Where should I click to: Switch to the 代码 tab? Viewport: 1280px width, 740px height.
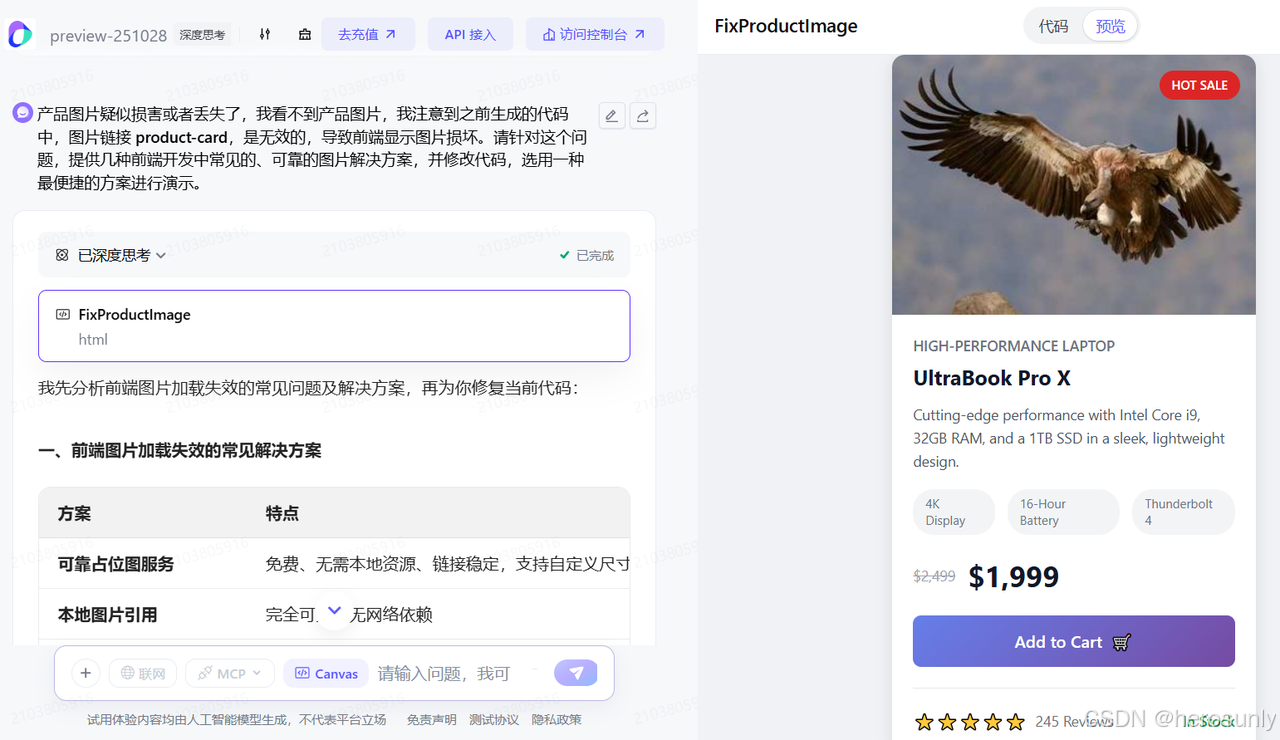1053,26
